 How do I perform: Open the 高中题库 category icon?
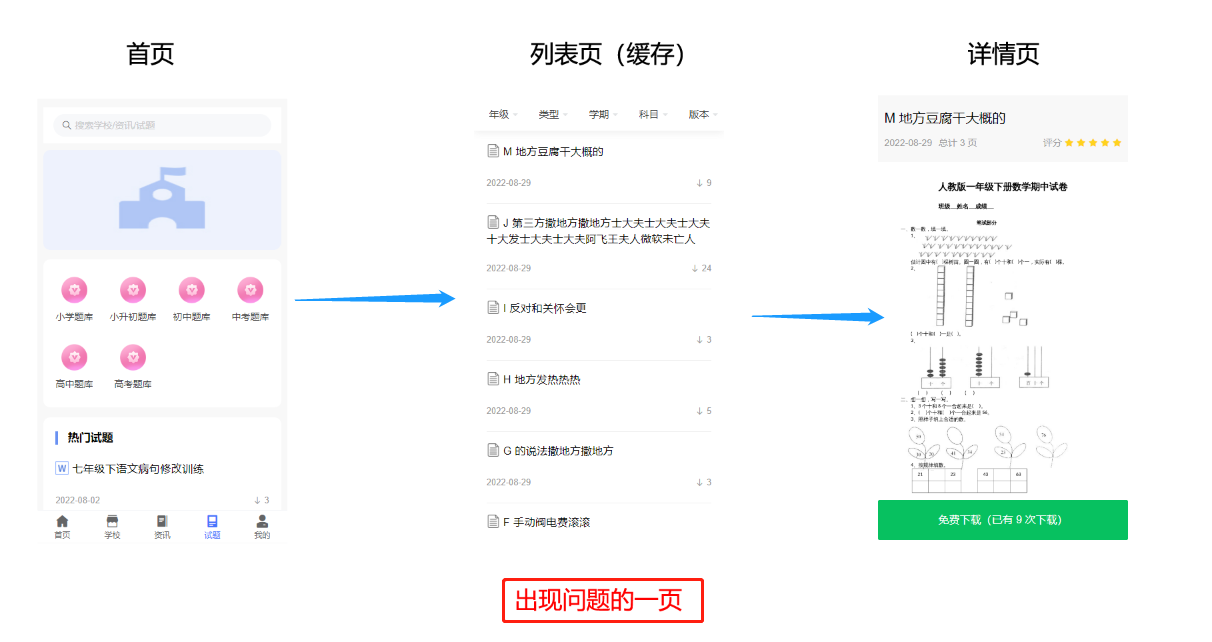point(74,357)
